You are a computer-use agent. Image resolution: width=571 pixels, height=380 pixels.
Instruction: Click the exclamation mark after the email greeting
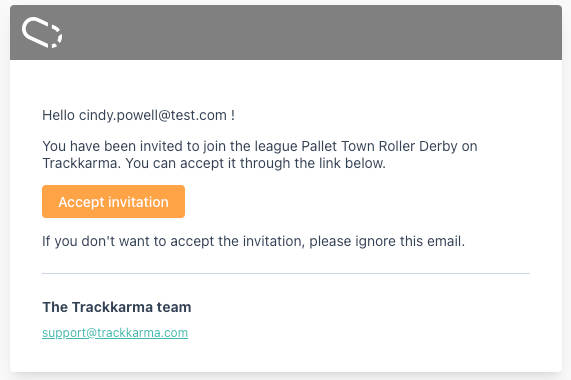233,115
